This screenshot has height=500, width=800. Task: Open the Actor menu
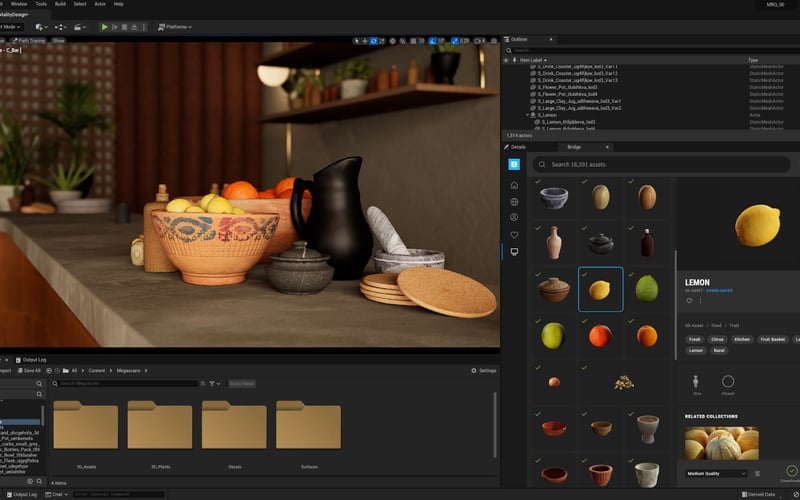[100, 4]
